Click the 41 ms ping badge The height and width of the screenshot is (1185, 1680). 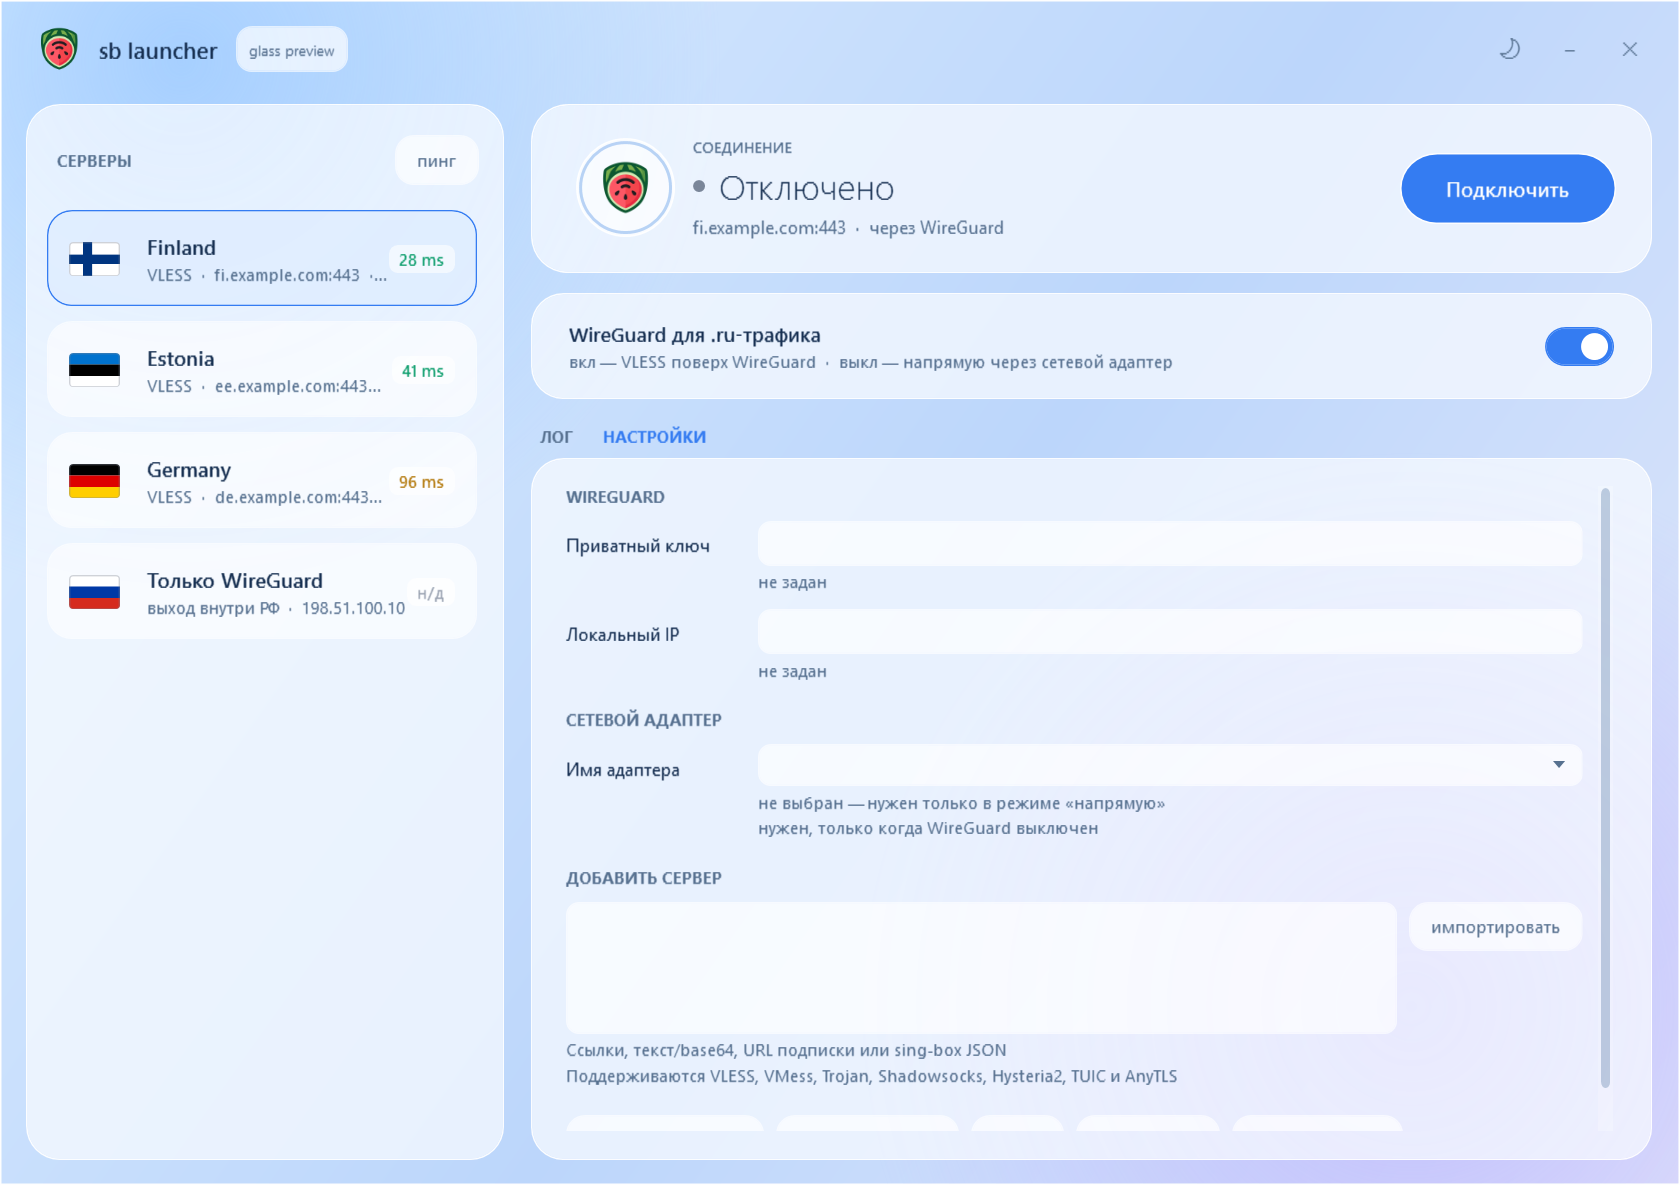(x=422, y=371)
